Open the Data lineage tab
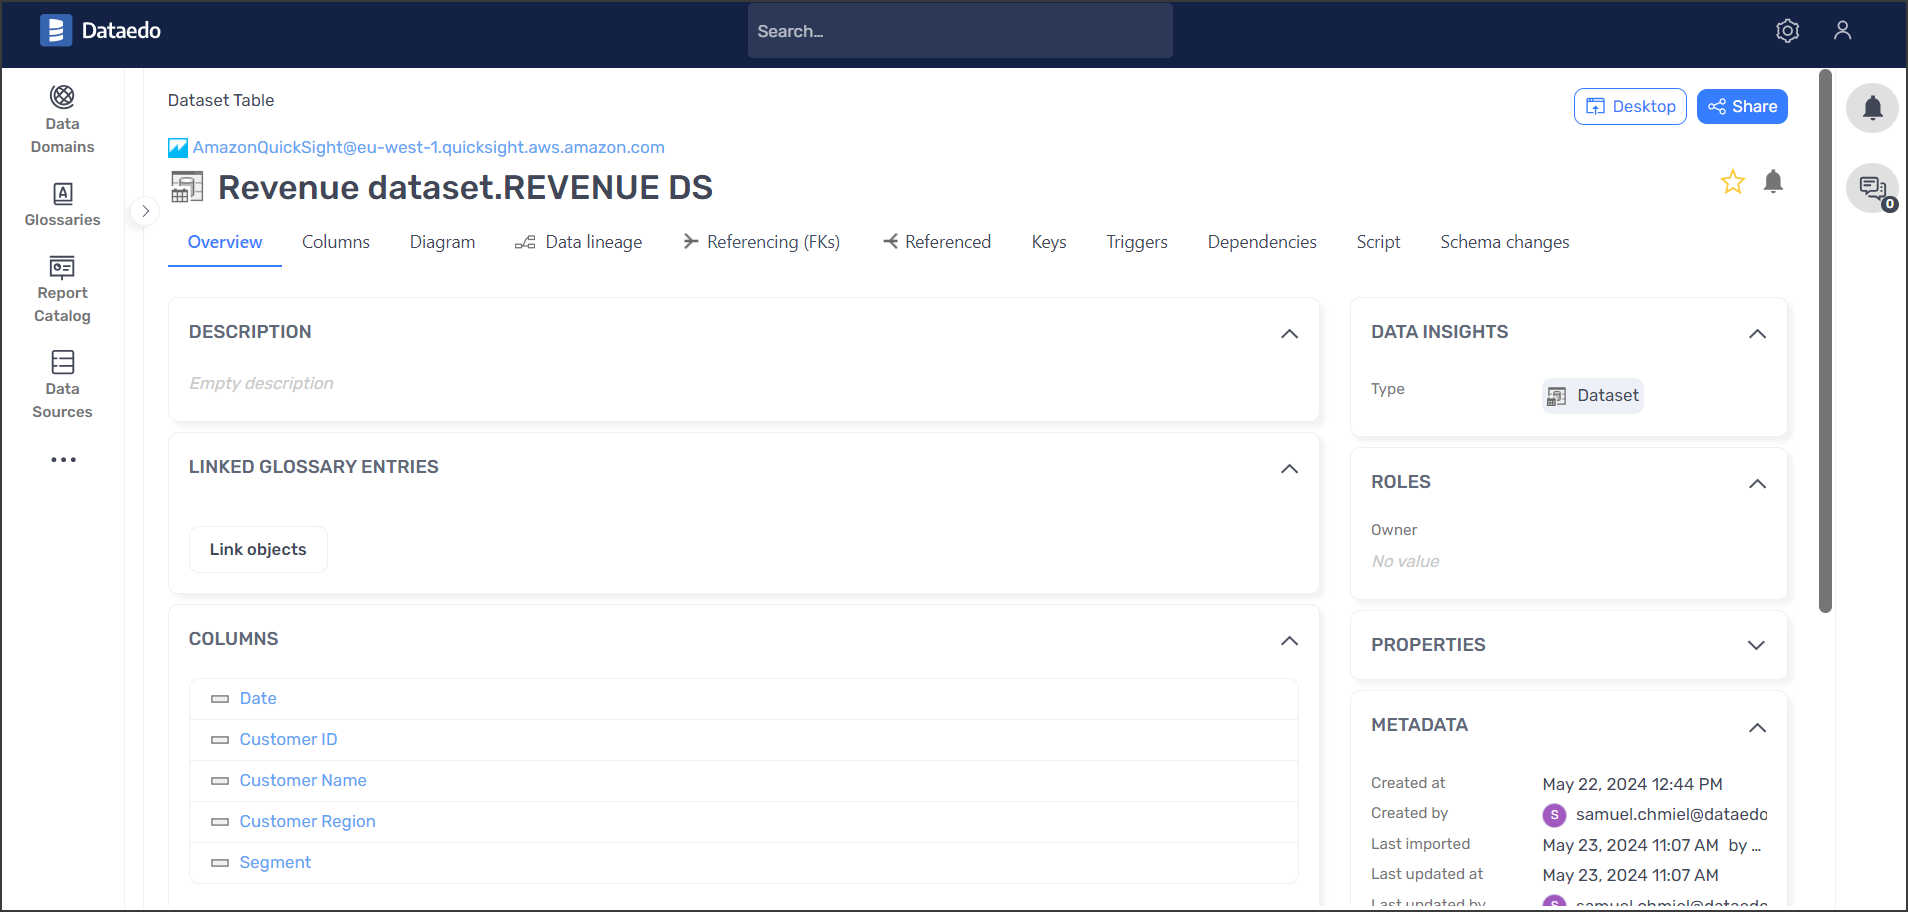1908x912 pixels. (x=579, y=242)
